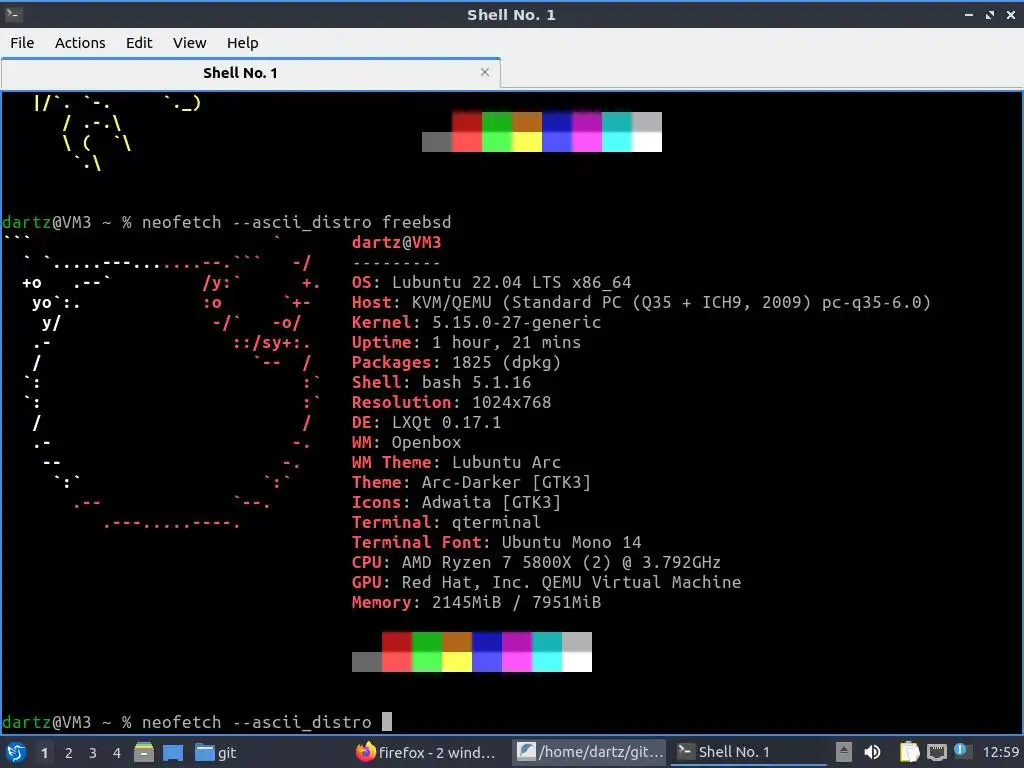This screenshot has height=768, width=1024.
Task: Open the update notifier tray icon
Action: coord(961,750)
